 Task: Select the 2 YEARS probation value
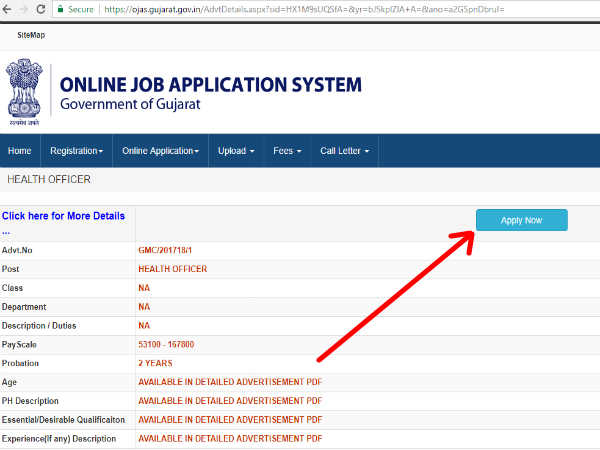[x=155, y=363]
